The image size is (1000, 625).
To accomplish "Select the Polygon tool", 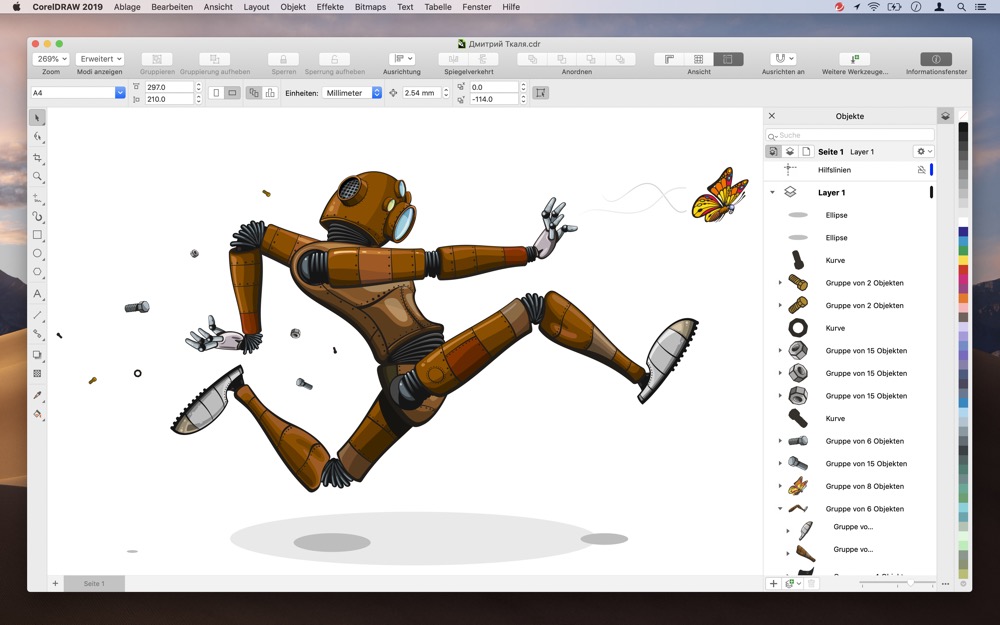I will click(37, 272).
